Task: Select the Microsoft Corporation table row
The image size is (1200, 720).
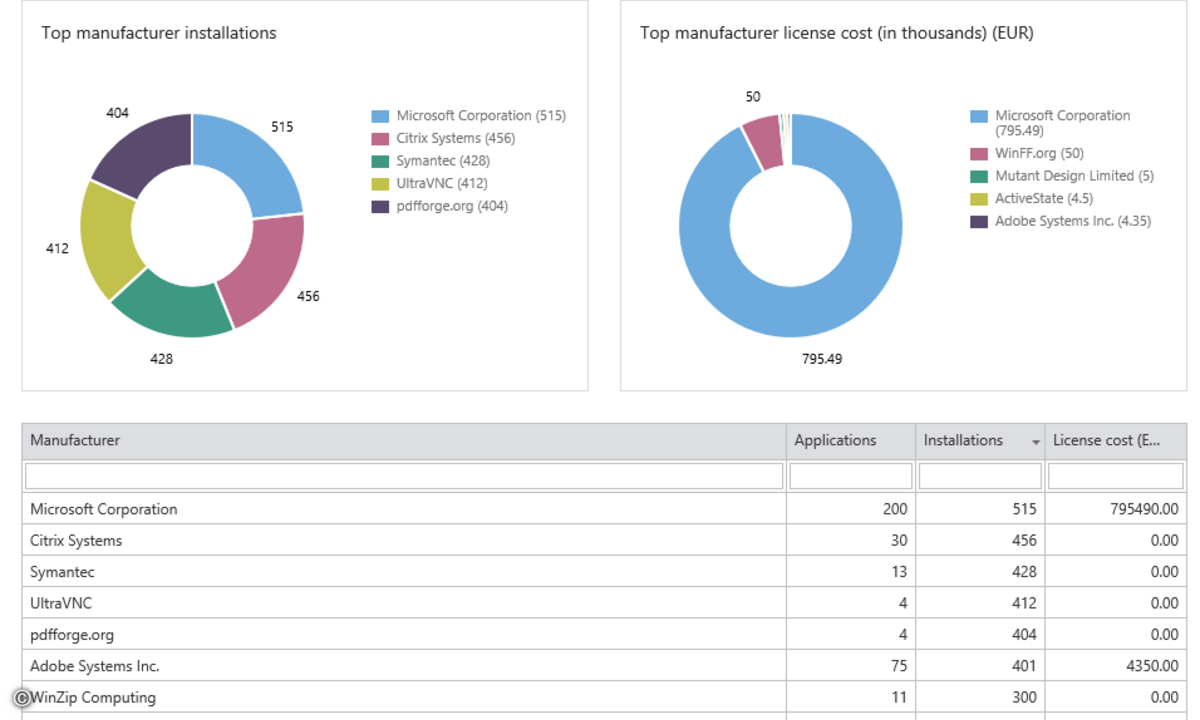Action: coord(604,509)
